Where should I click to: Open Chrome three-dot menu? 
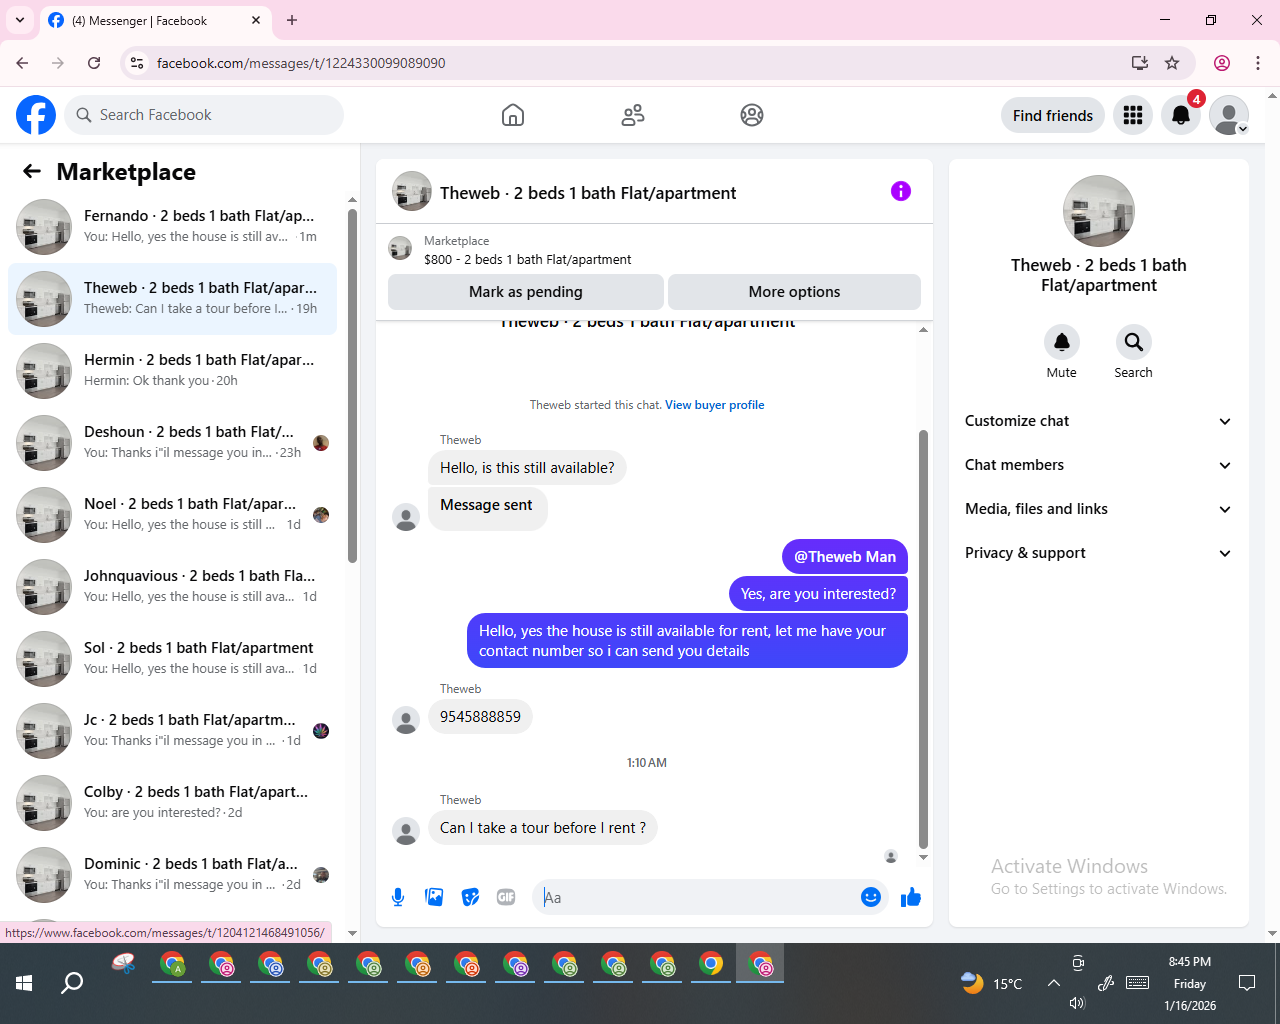click(1258, 63)
